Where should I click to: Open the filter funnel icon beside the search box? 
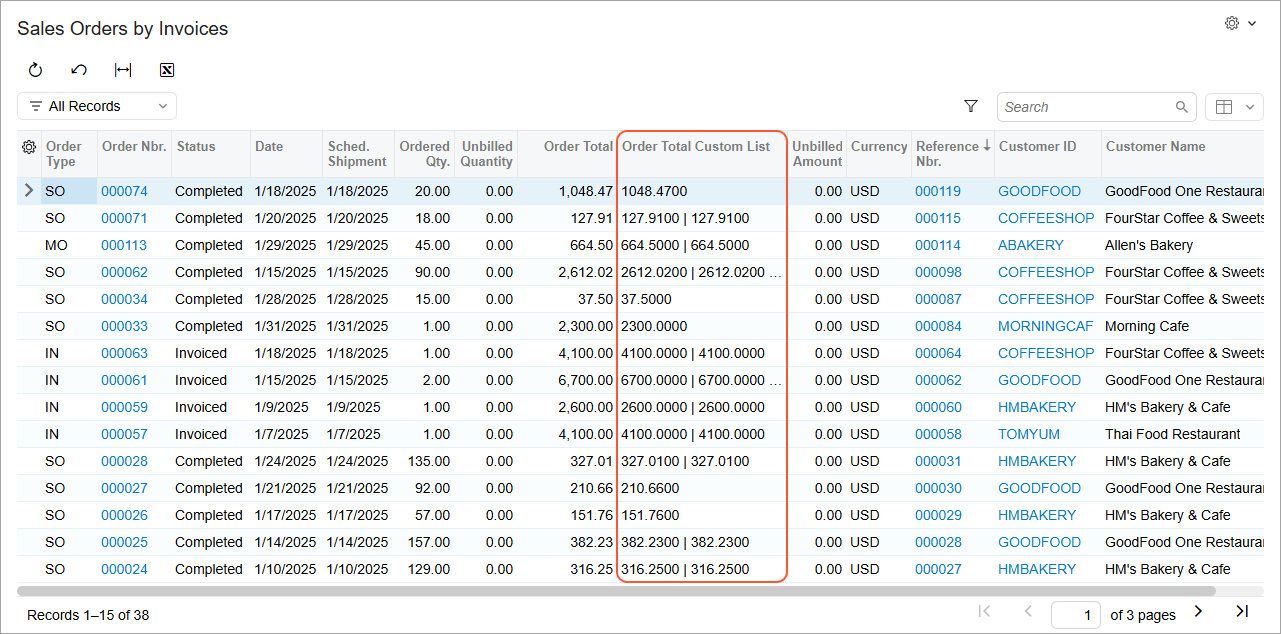click(x=970, y=106)
